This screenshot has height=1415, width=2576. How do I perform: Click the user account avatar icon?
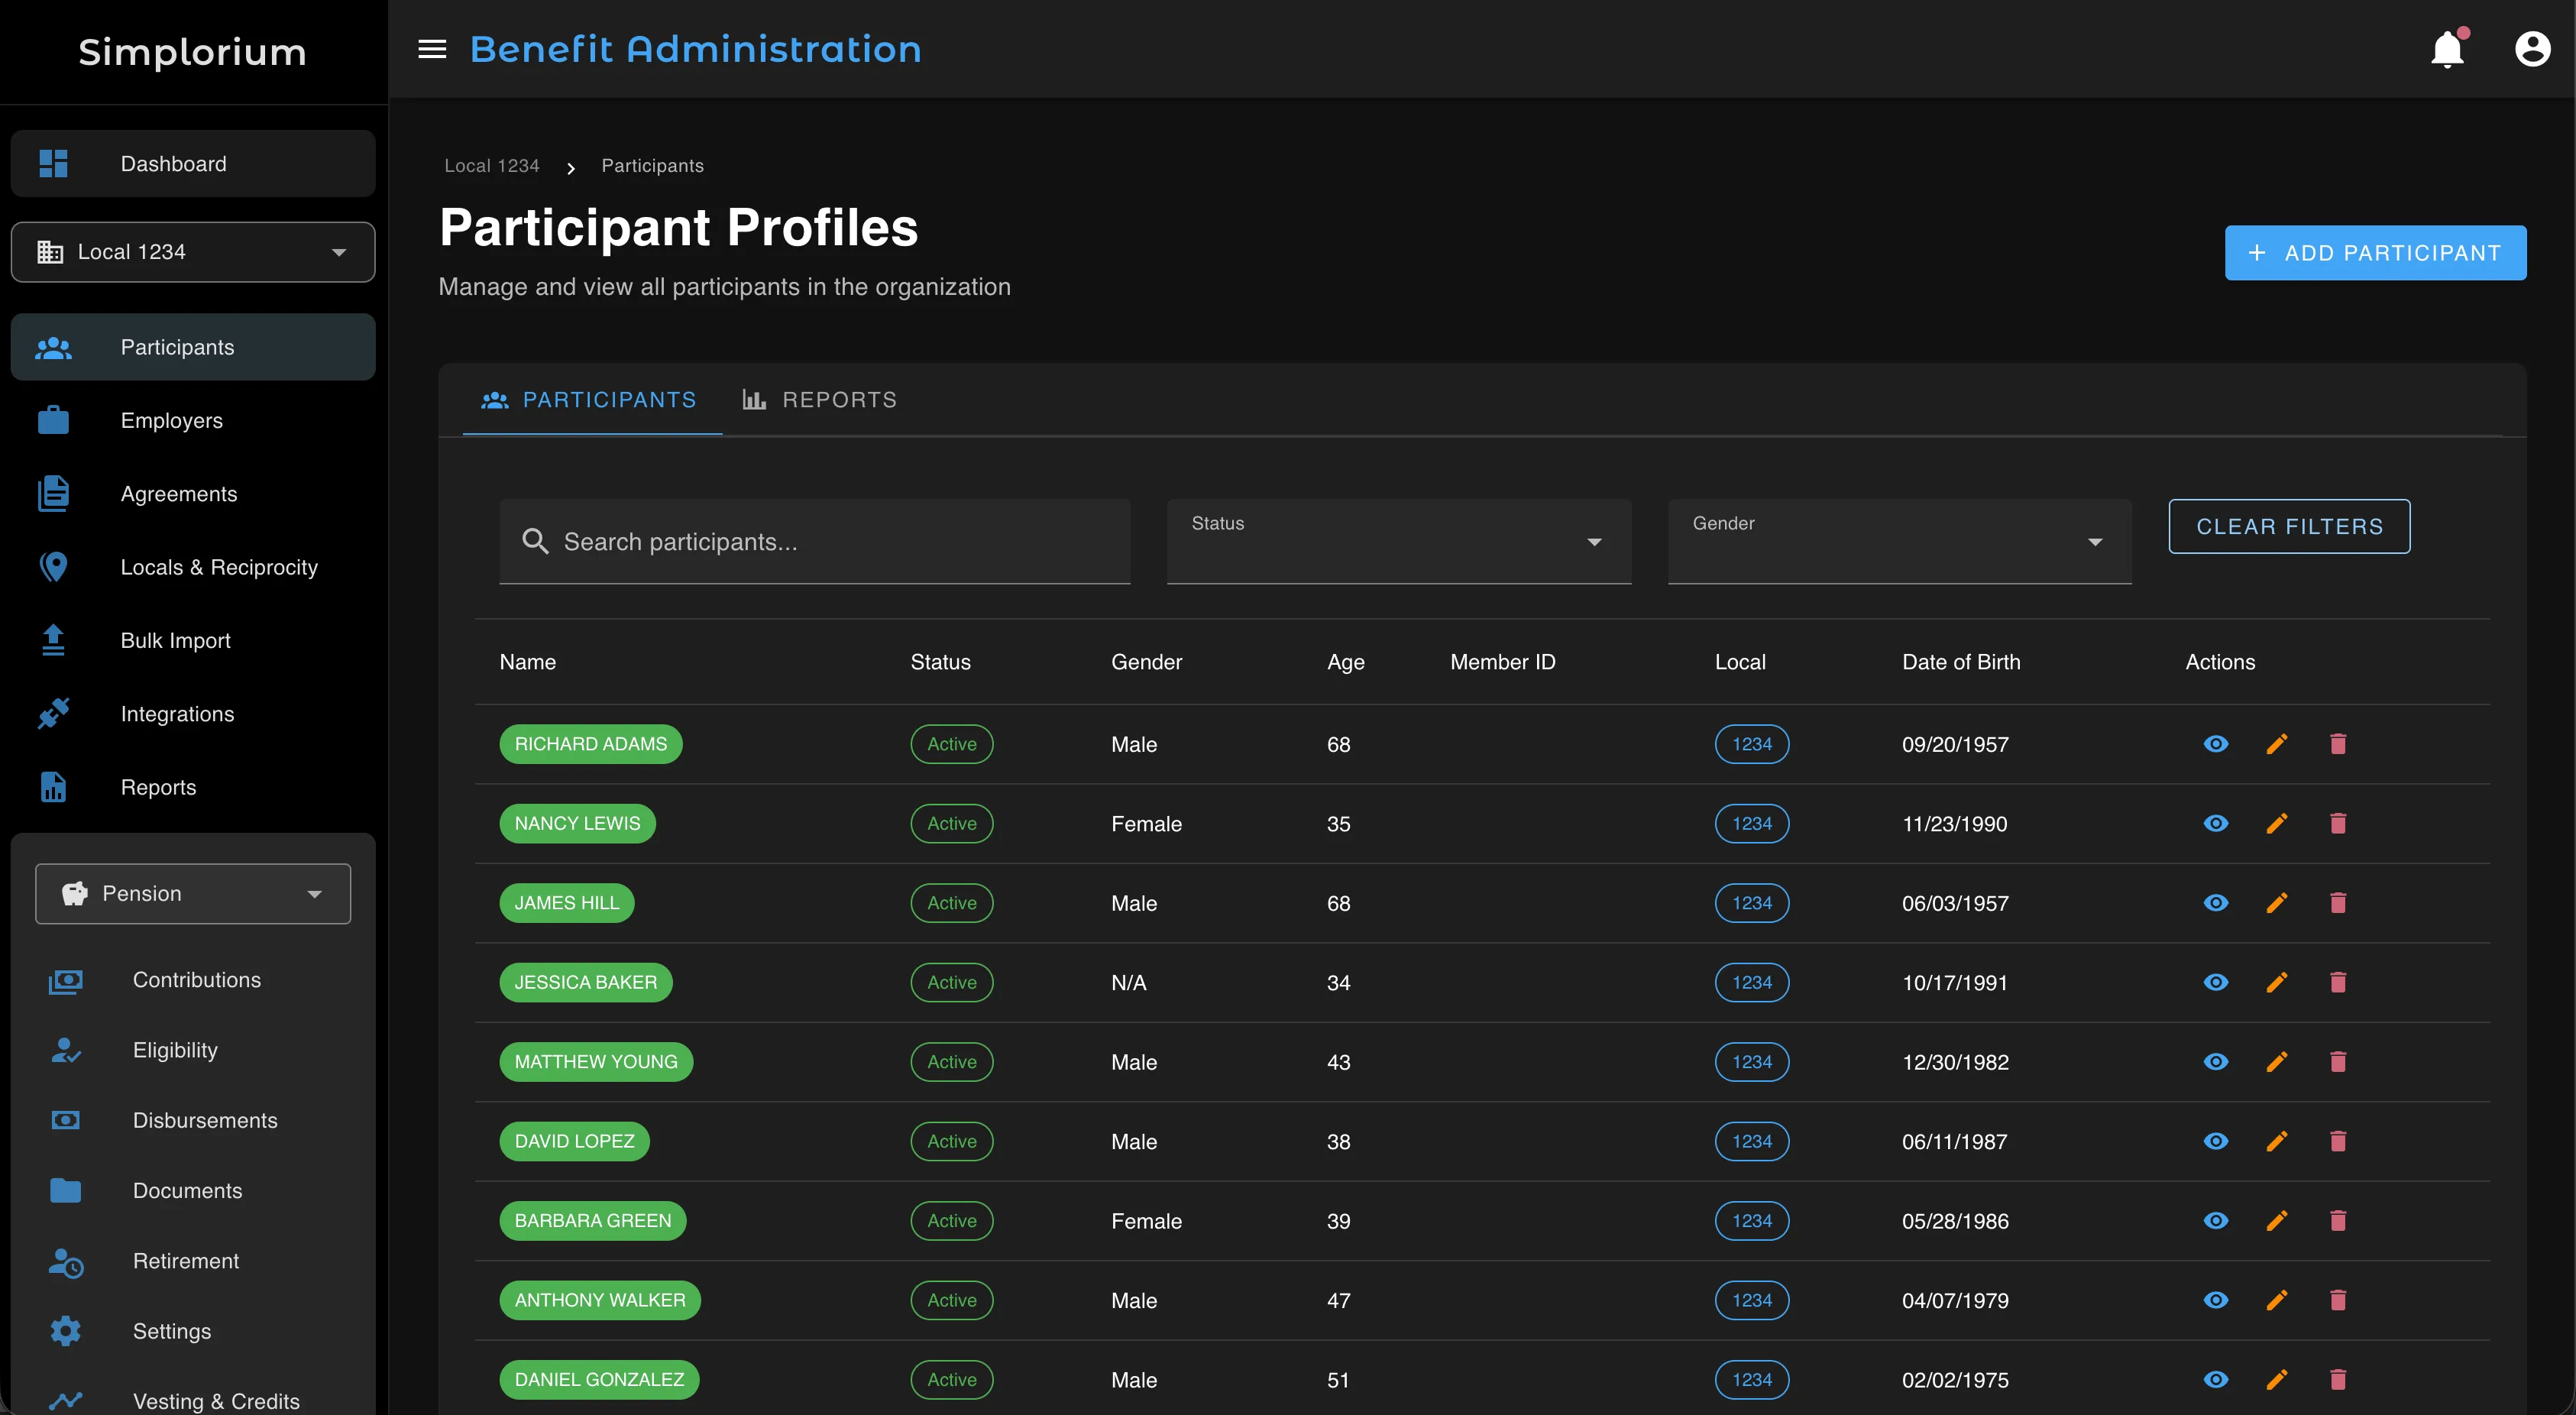[x=2532, y=48]
